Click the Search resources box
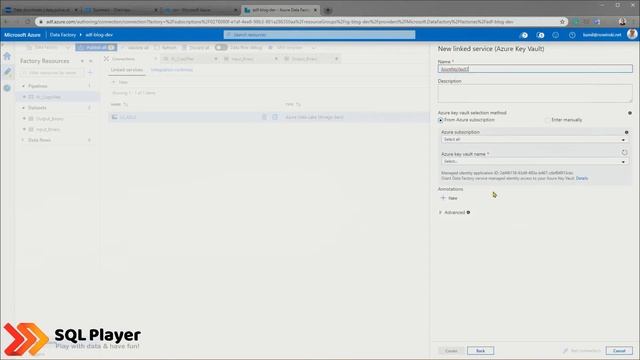This screenshot has width=640, height=360. pos(320,35)
